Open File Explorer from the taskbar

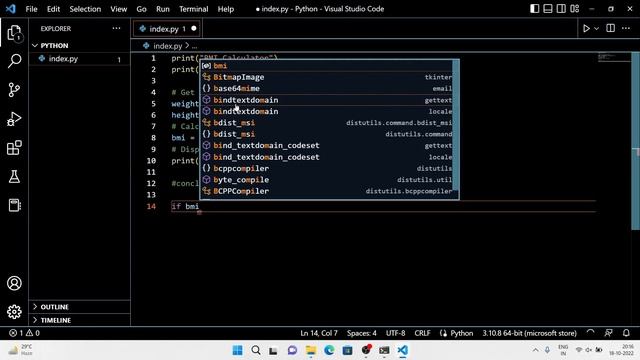click(311, 350)
